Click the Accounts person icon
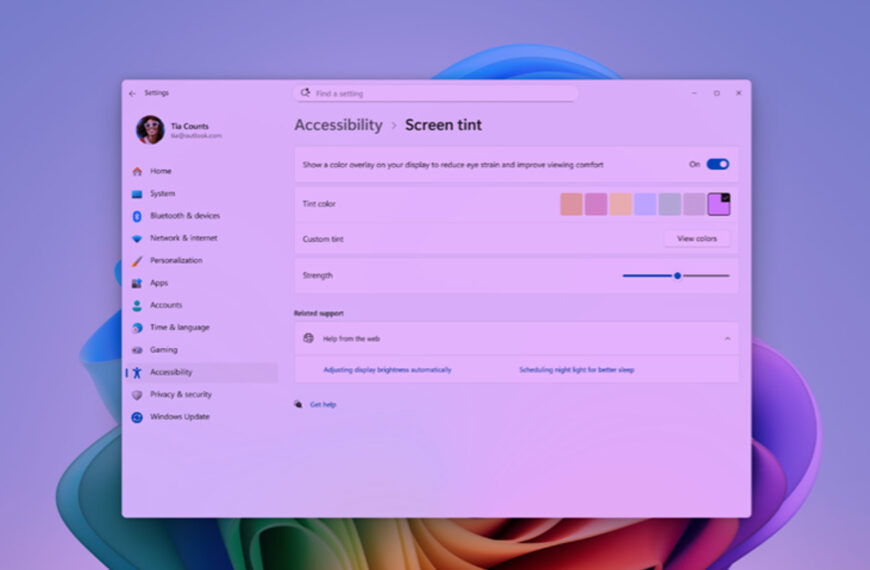Screen dimensions: 870x570 (x=137, y=305)
